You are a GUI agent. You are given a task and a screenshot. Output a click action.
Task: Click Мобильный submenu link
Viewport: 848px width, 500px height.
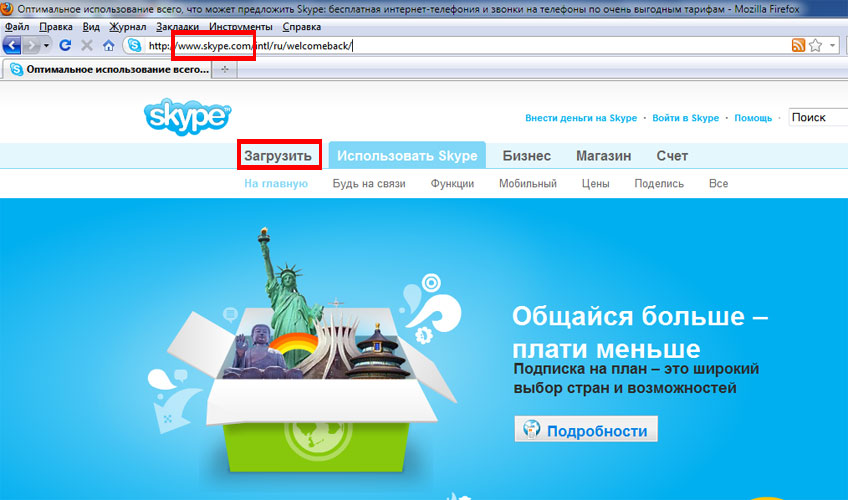coord(528,183)
